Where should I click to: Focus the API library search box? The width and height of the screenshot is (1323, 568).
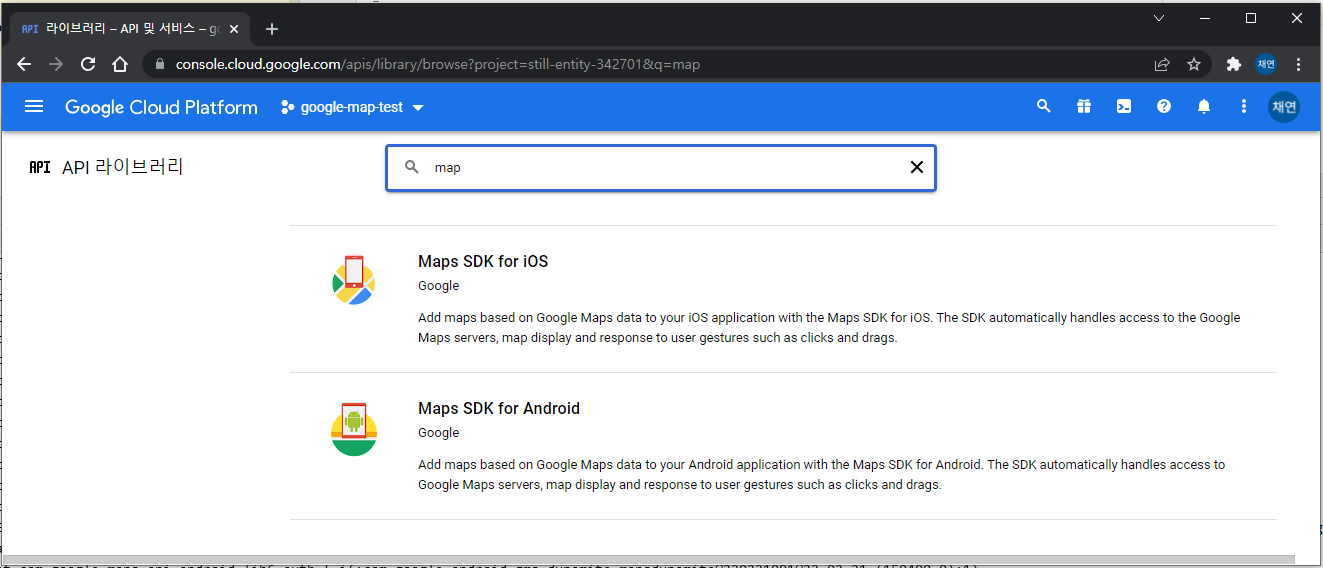pos(661,168)
